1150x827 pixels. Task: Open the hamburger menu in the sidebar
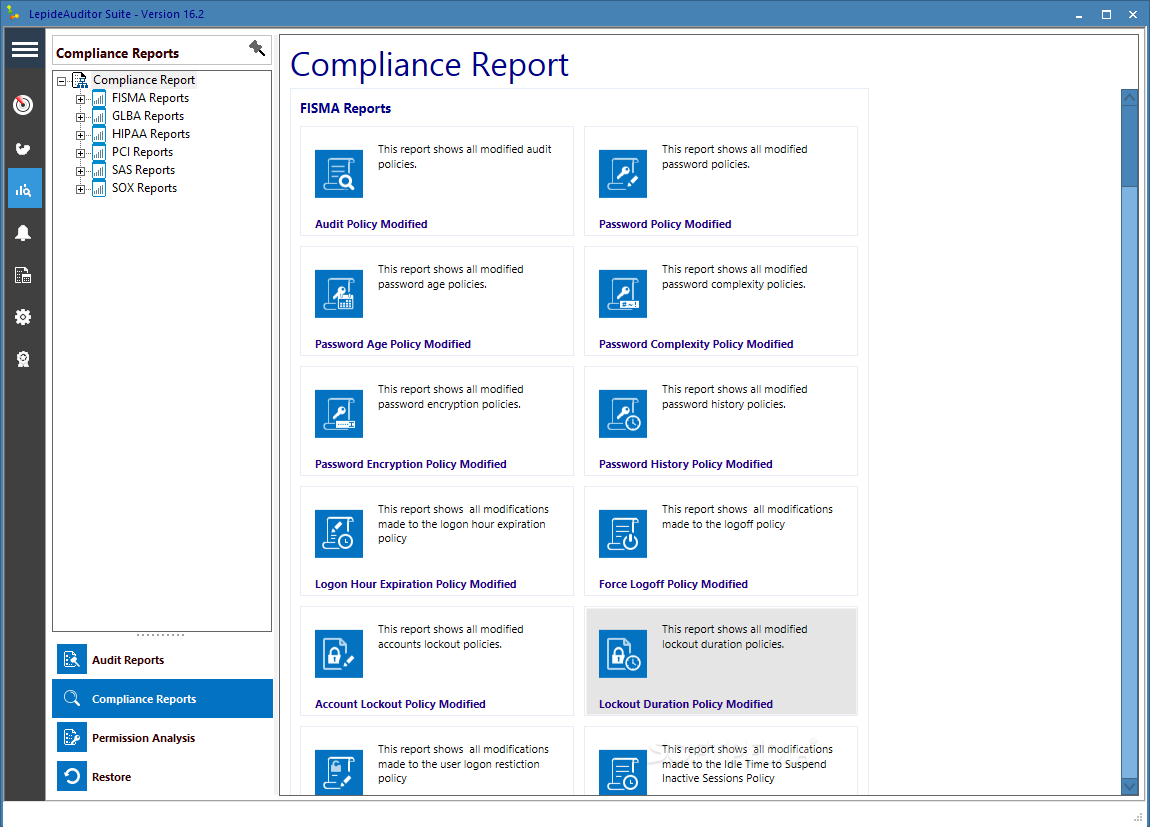coord(24,49)
